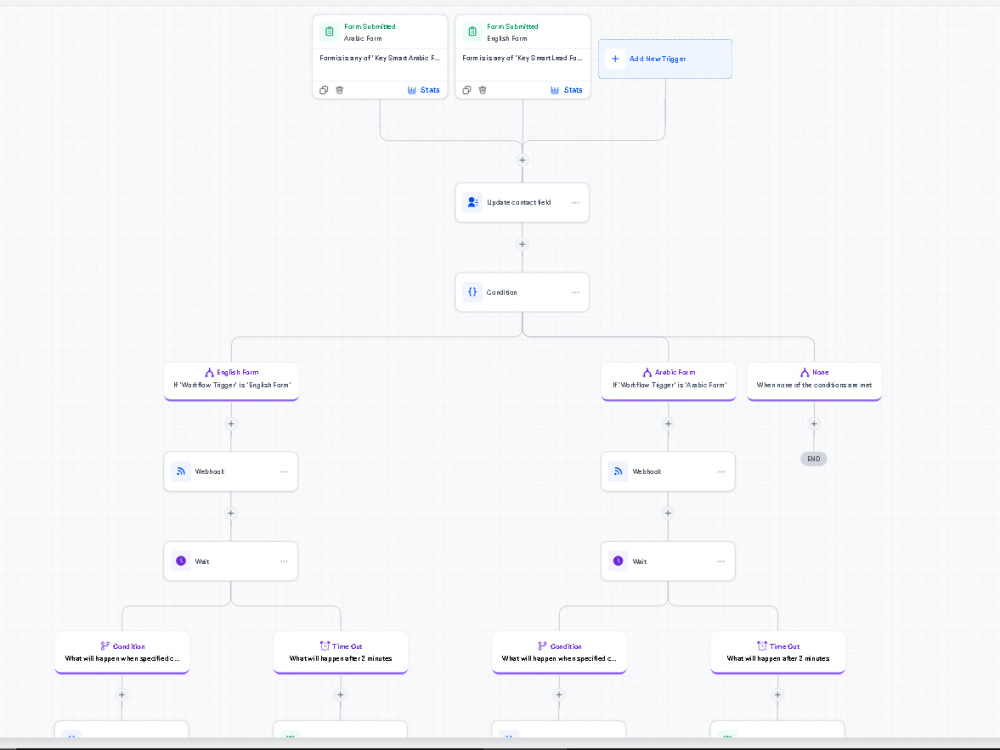Select Time Out branch under English Wait
1000x750 pixels.
(x=341, y=652)
